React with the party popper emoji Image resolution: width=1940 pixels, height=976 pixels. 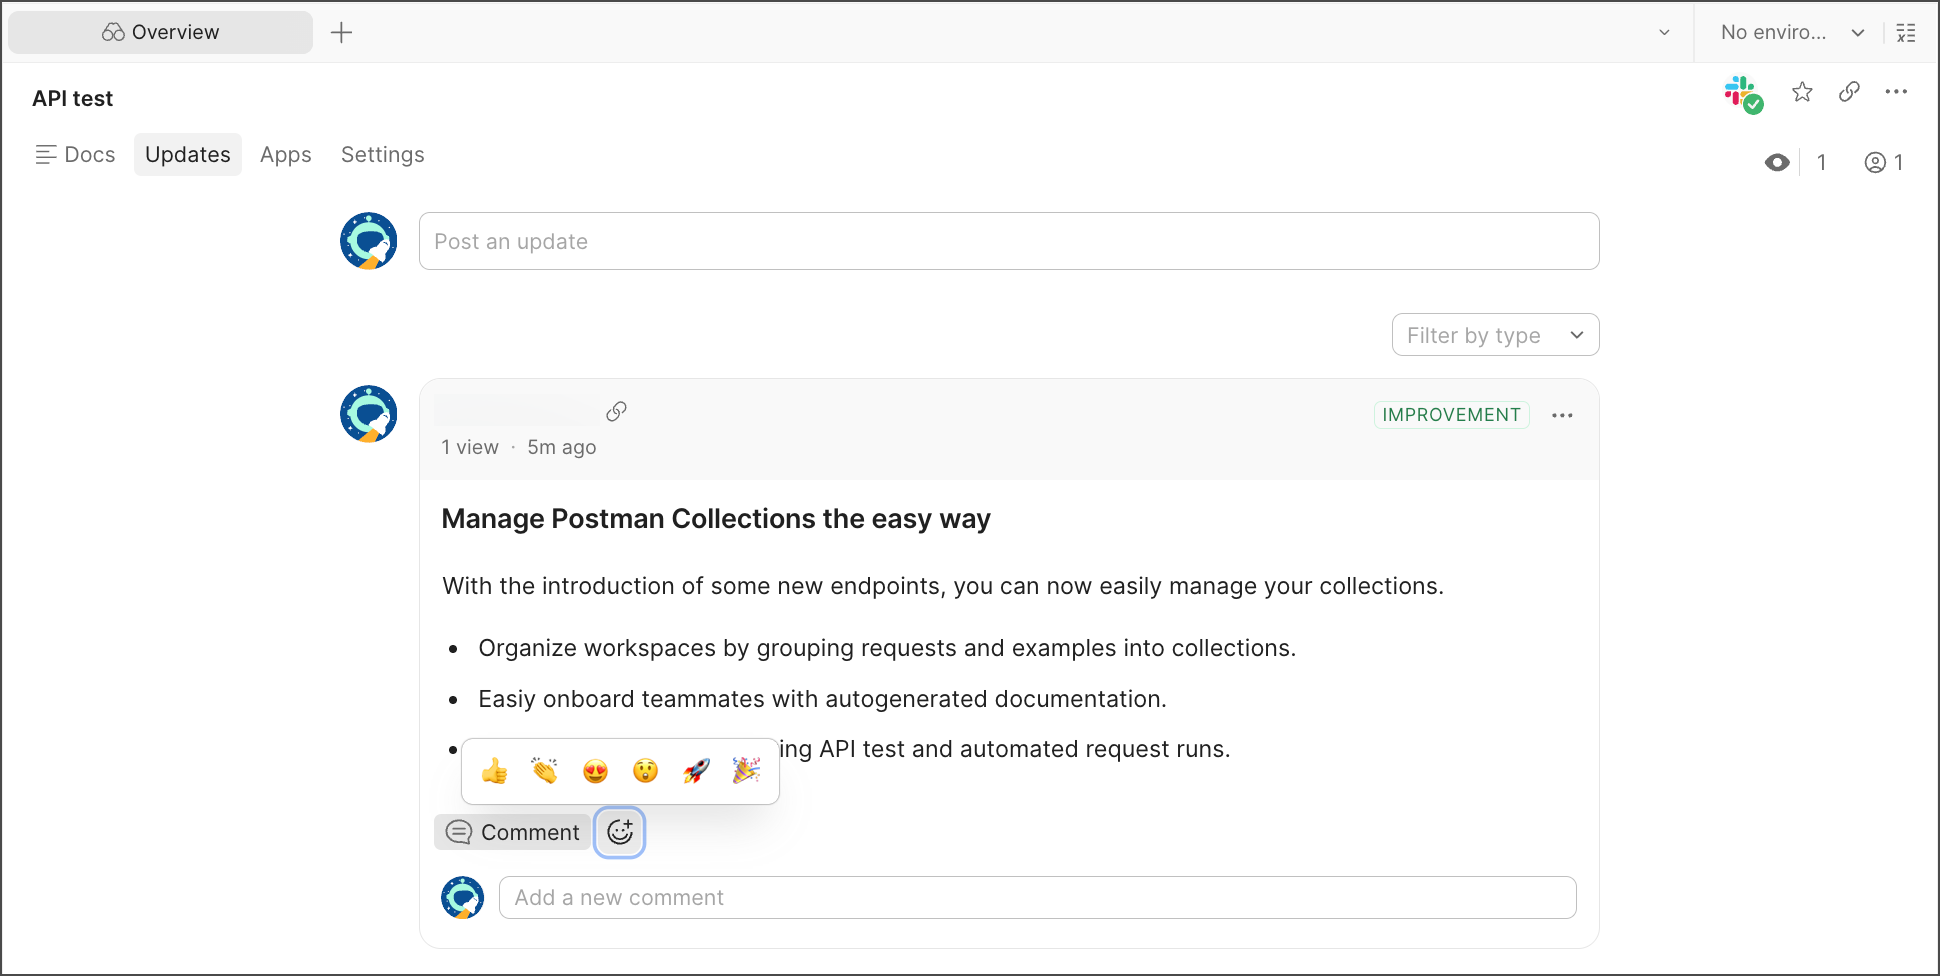(x=746, y=771)
